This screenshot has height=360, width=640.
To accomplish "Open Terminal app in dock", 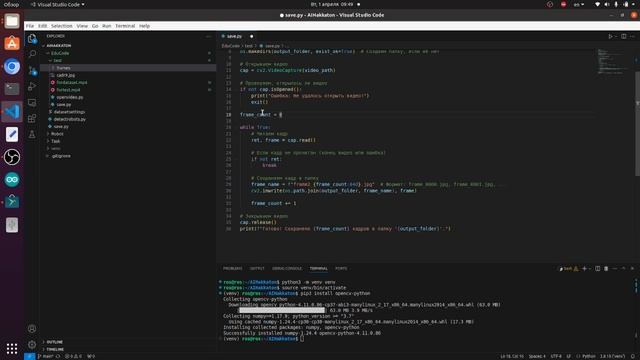I will click(x=12, y=89).
